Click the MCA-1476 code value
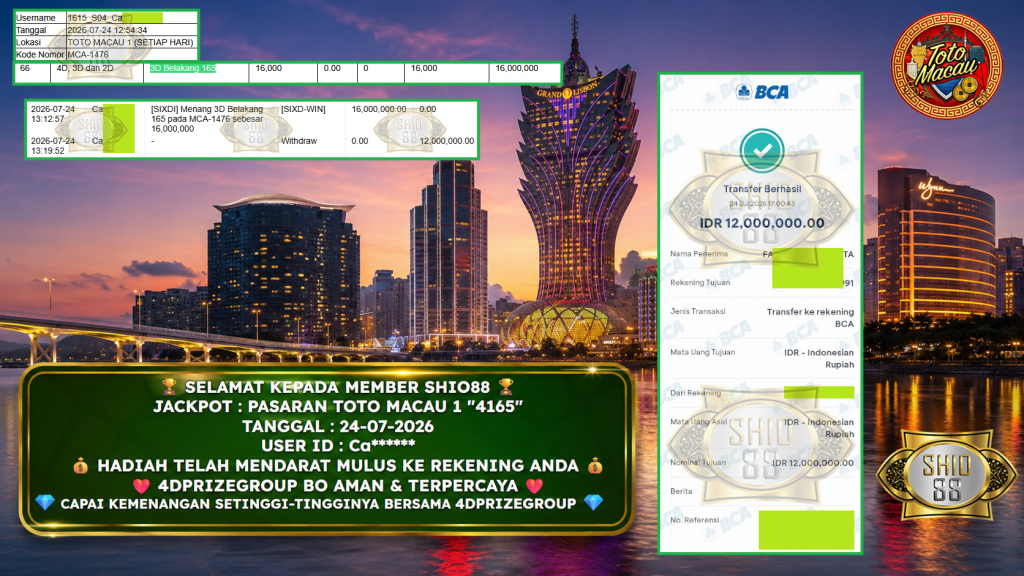This screenshot has height=576, width=1024. pos(88,54)
